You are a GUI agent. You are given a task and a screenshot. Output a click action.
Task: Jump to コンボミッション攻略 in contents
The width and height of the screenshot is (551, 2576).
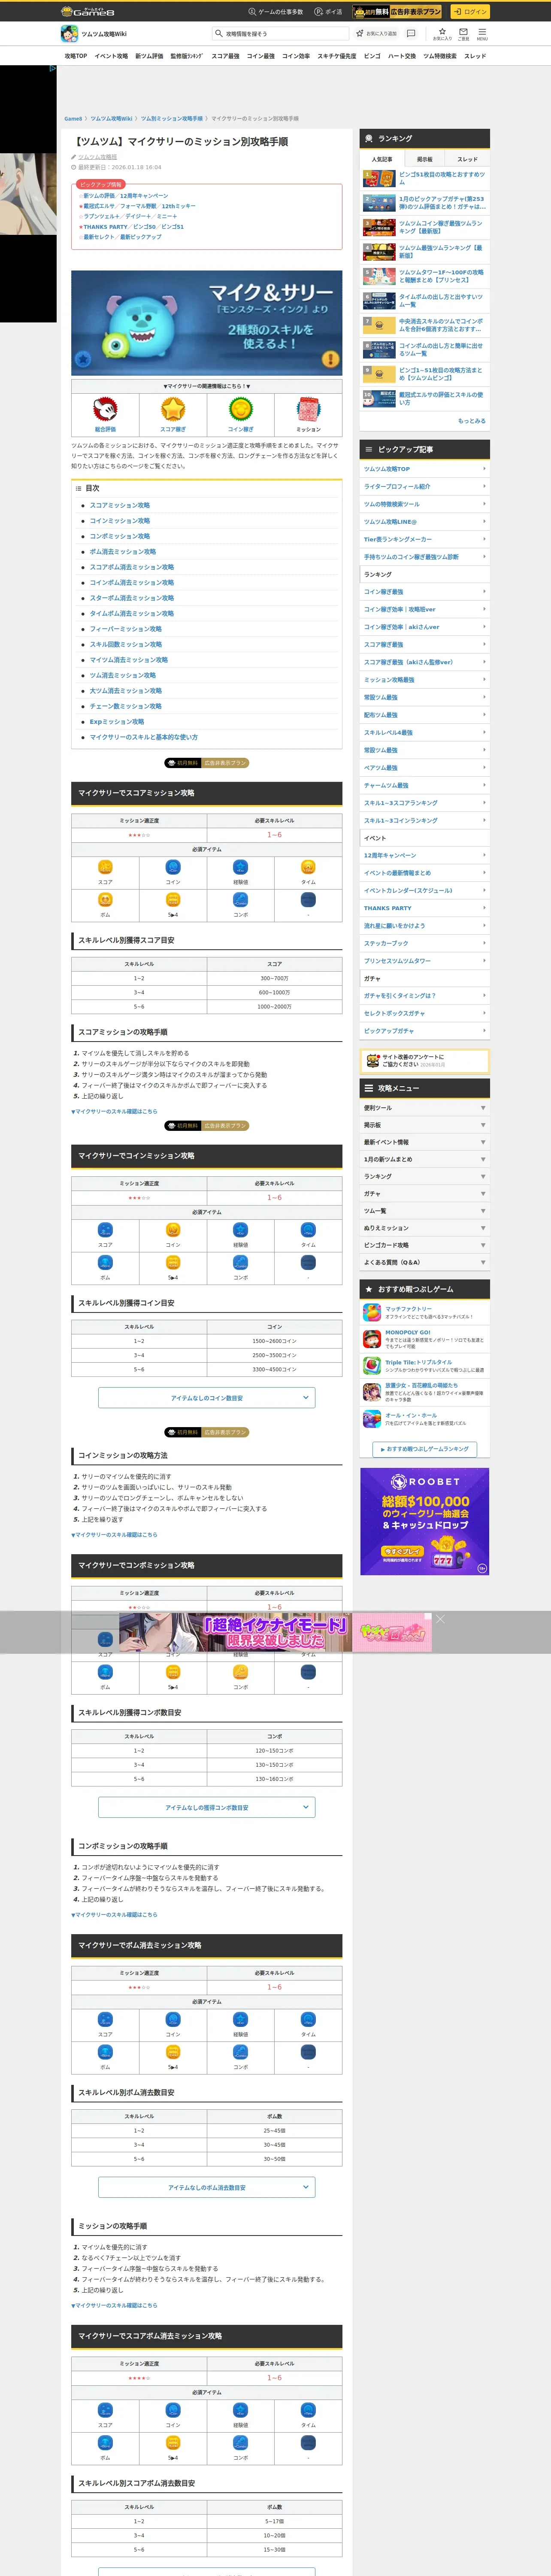click(x=120, y=536)
